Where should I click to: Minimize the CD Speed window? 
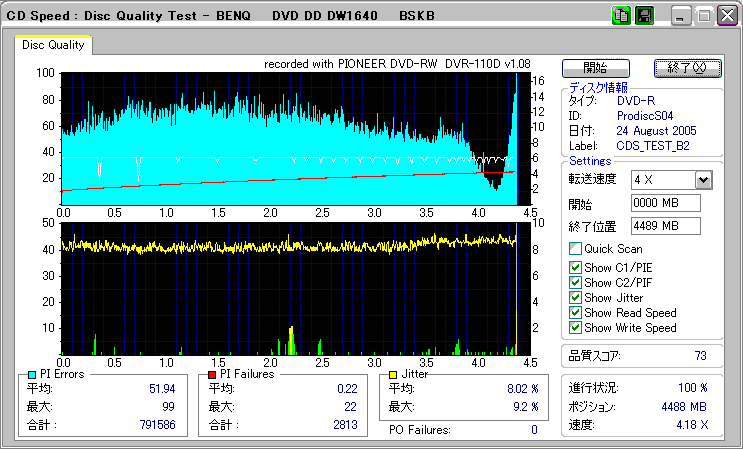pyautogui.click(x=681, y=16)
